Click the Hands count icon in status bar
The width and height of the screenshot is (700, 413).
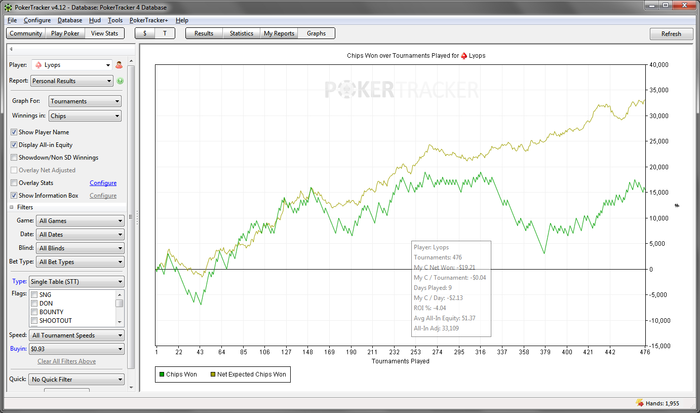tap(640, 403)
